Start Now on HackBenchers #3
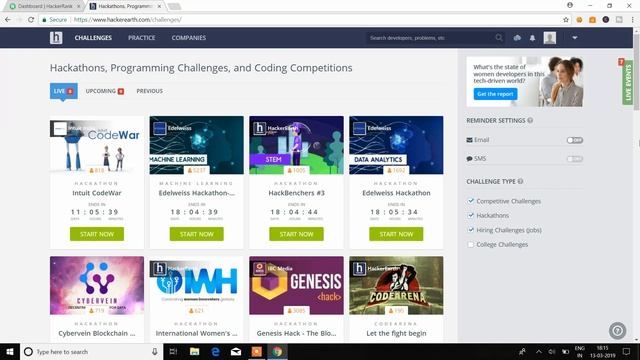 [x=296, y=234]
